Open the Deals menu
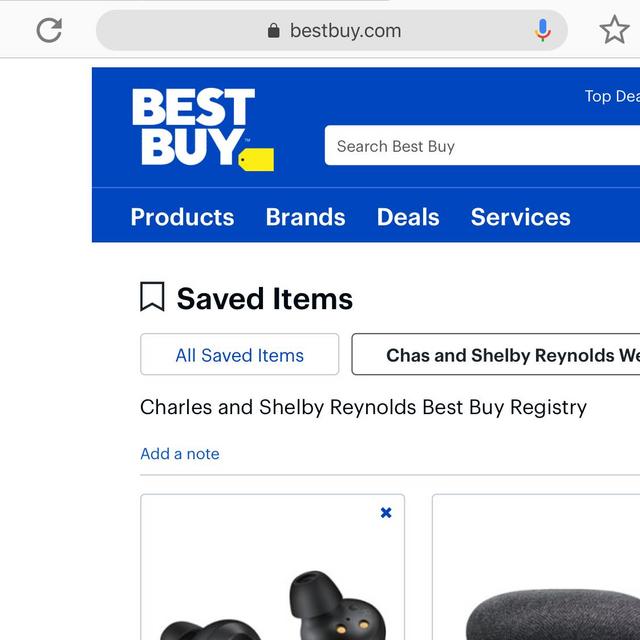 (x=408, y=217)
